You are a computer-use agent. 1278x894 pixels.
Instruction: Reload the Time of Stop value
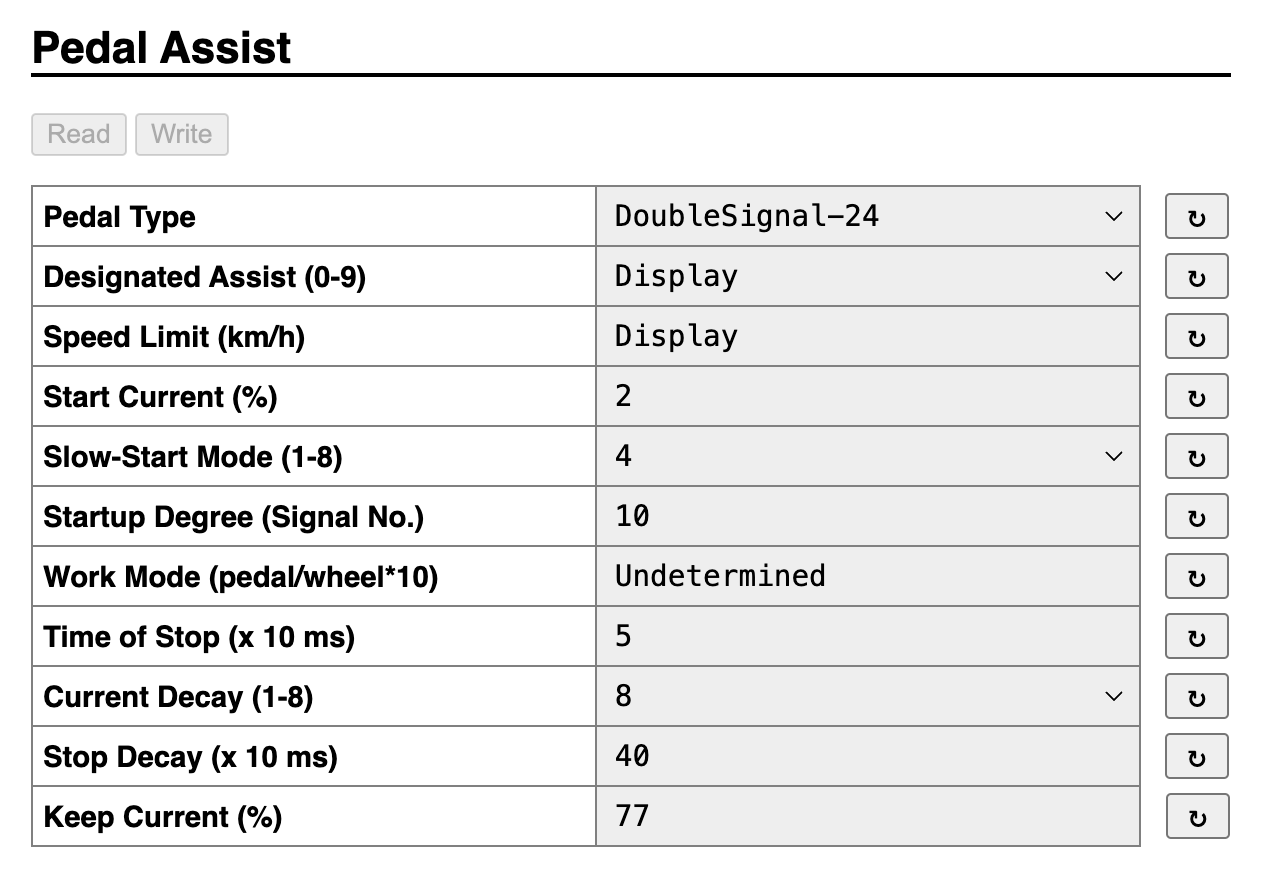[1196, 637]
